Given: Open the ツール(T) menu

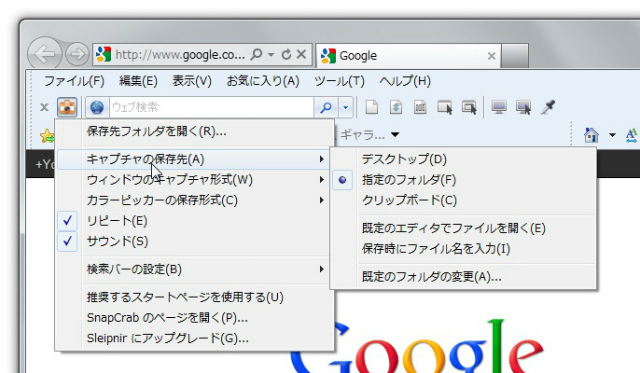Looking at the screenshot, I should [339, 81].
